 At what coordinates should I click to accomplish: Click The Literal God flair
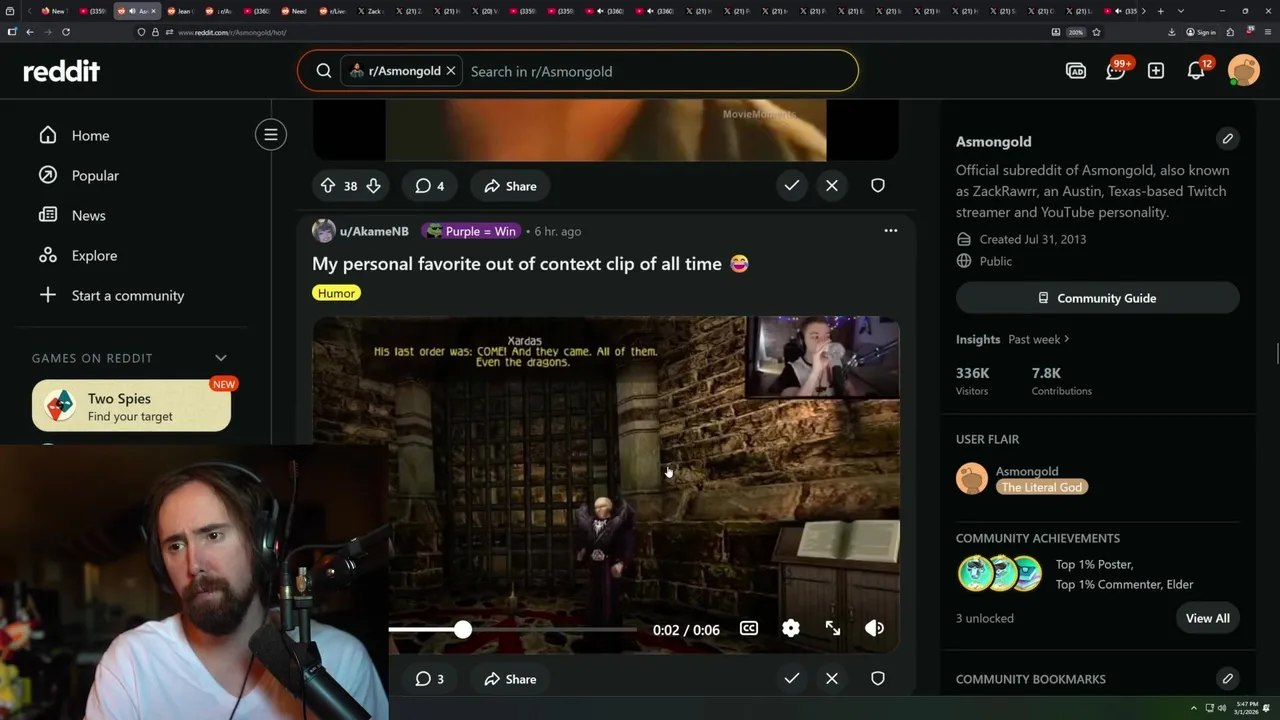(x=1042, y=487)
